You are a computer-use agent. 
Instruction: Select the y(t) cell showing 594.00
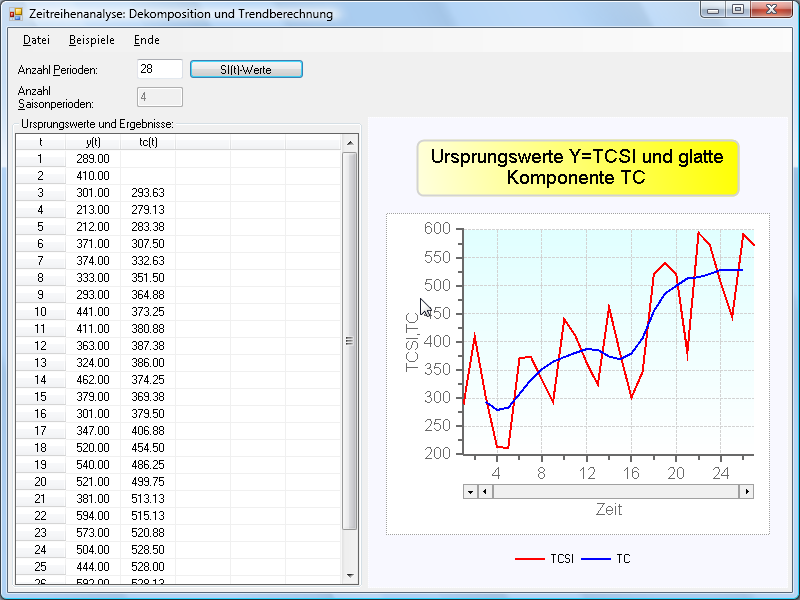click(x=93, y=515)
